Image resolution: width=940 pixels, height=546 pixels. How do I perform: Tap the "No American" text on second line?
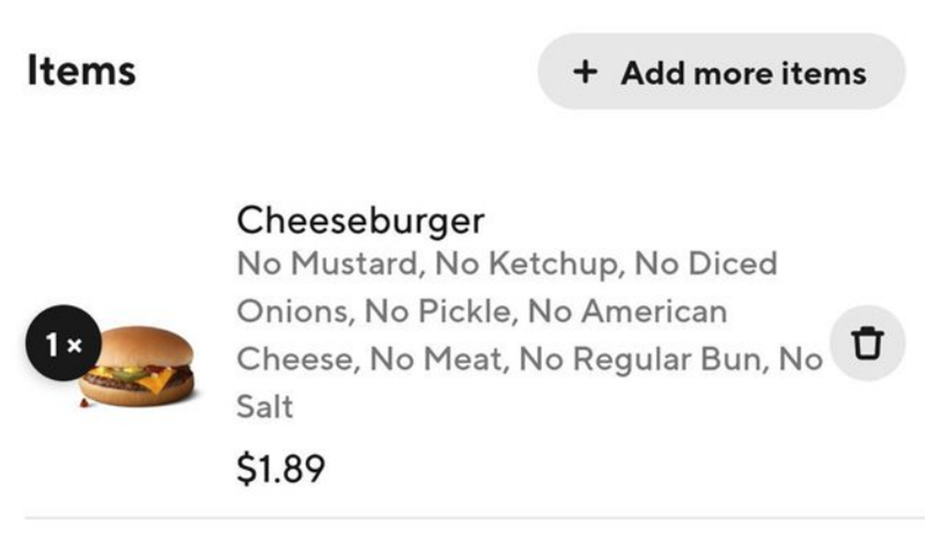pyautogui.click(x=627, y=311)
